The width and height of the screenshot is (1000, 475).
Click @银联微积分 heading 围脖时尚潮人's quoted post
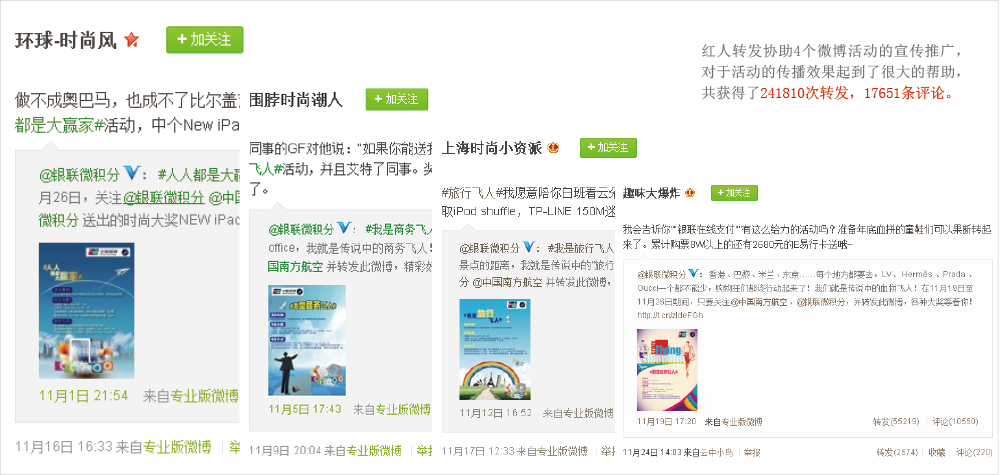(301, 229)
